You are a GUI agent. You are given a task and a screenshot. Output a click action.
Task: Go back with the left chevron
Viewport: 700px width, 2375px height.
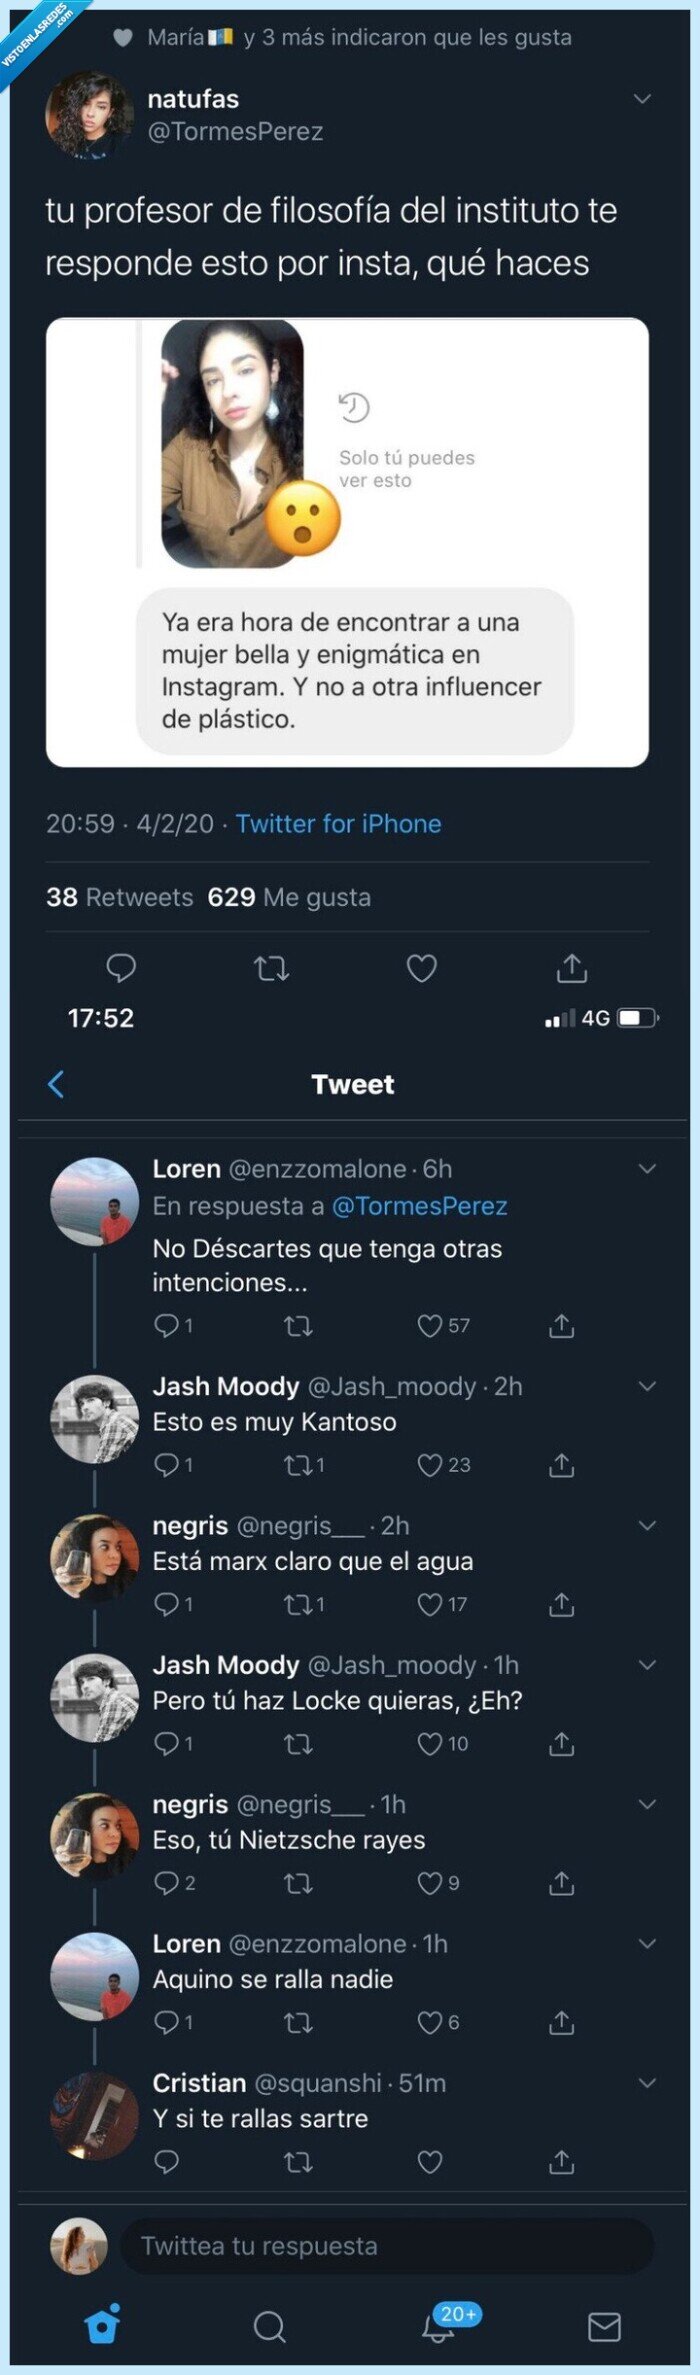57,1084
